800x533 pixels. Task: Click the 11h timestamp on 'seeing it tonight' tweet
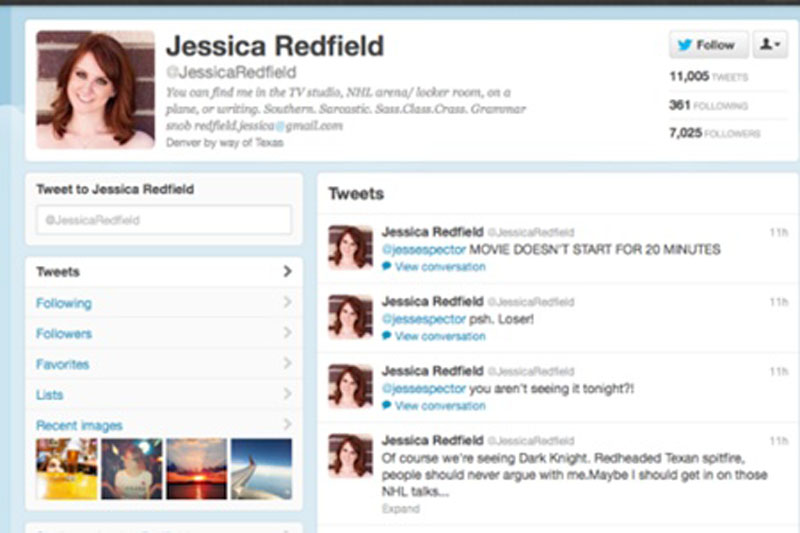(x=779, y=371)
